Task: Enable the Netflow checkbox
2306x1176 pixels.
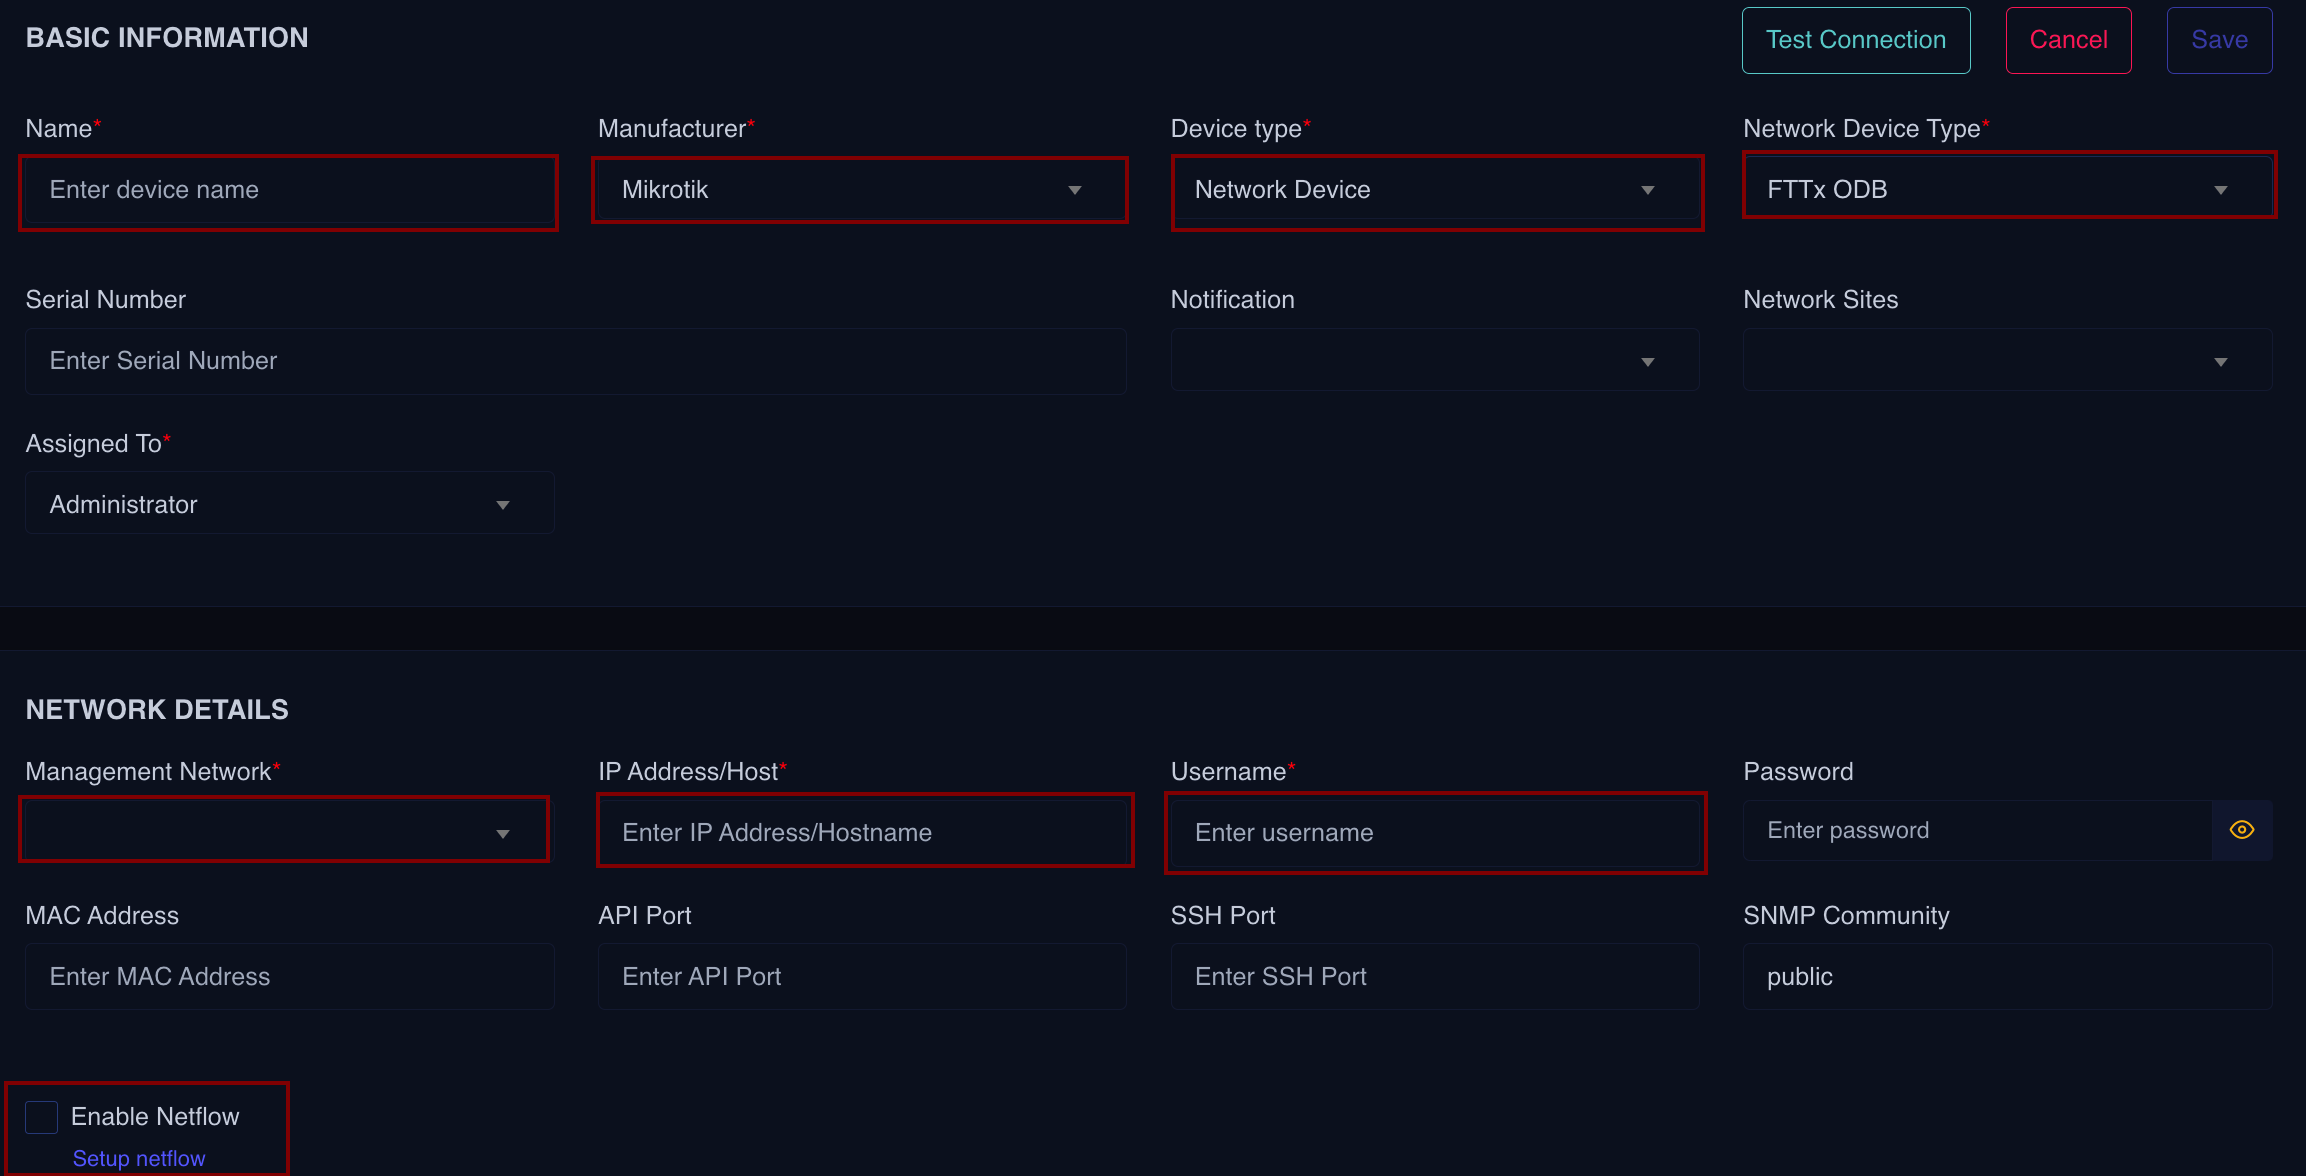Action: coord(42,1117)
